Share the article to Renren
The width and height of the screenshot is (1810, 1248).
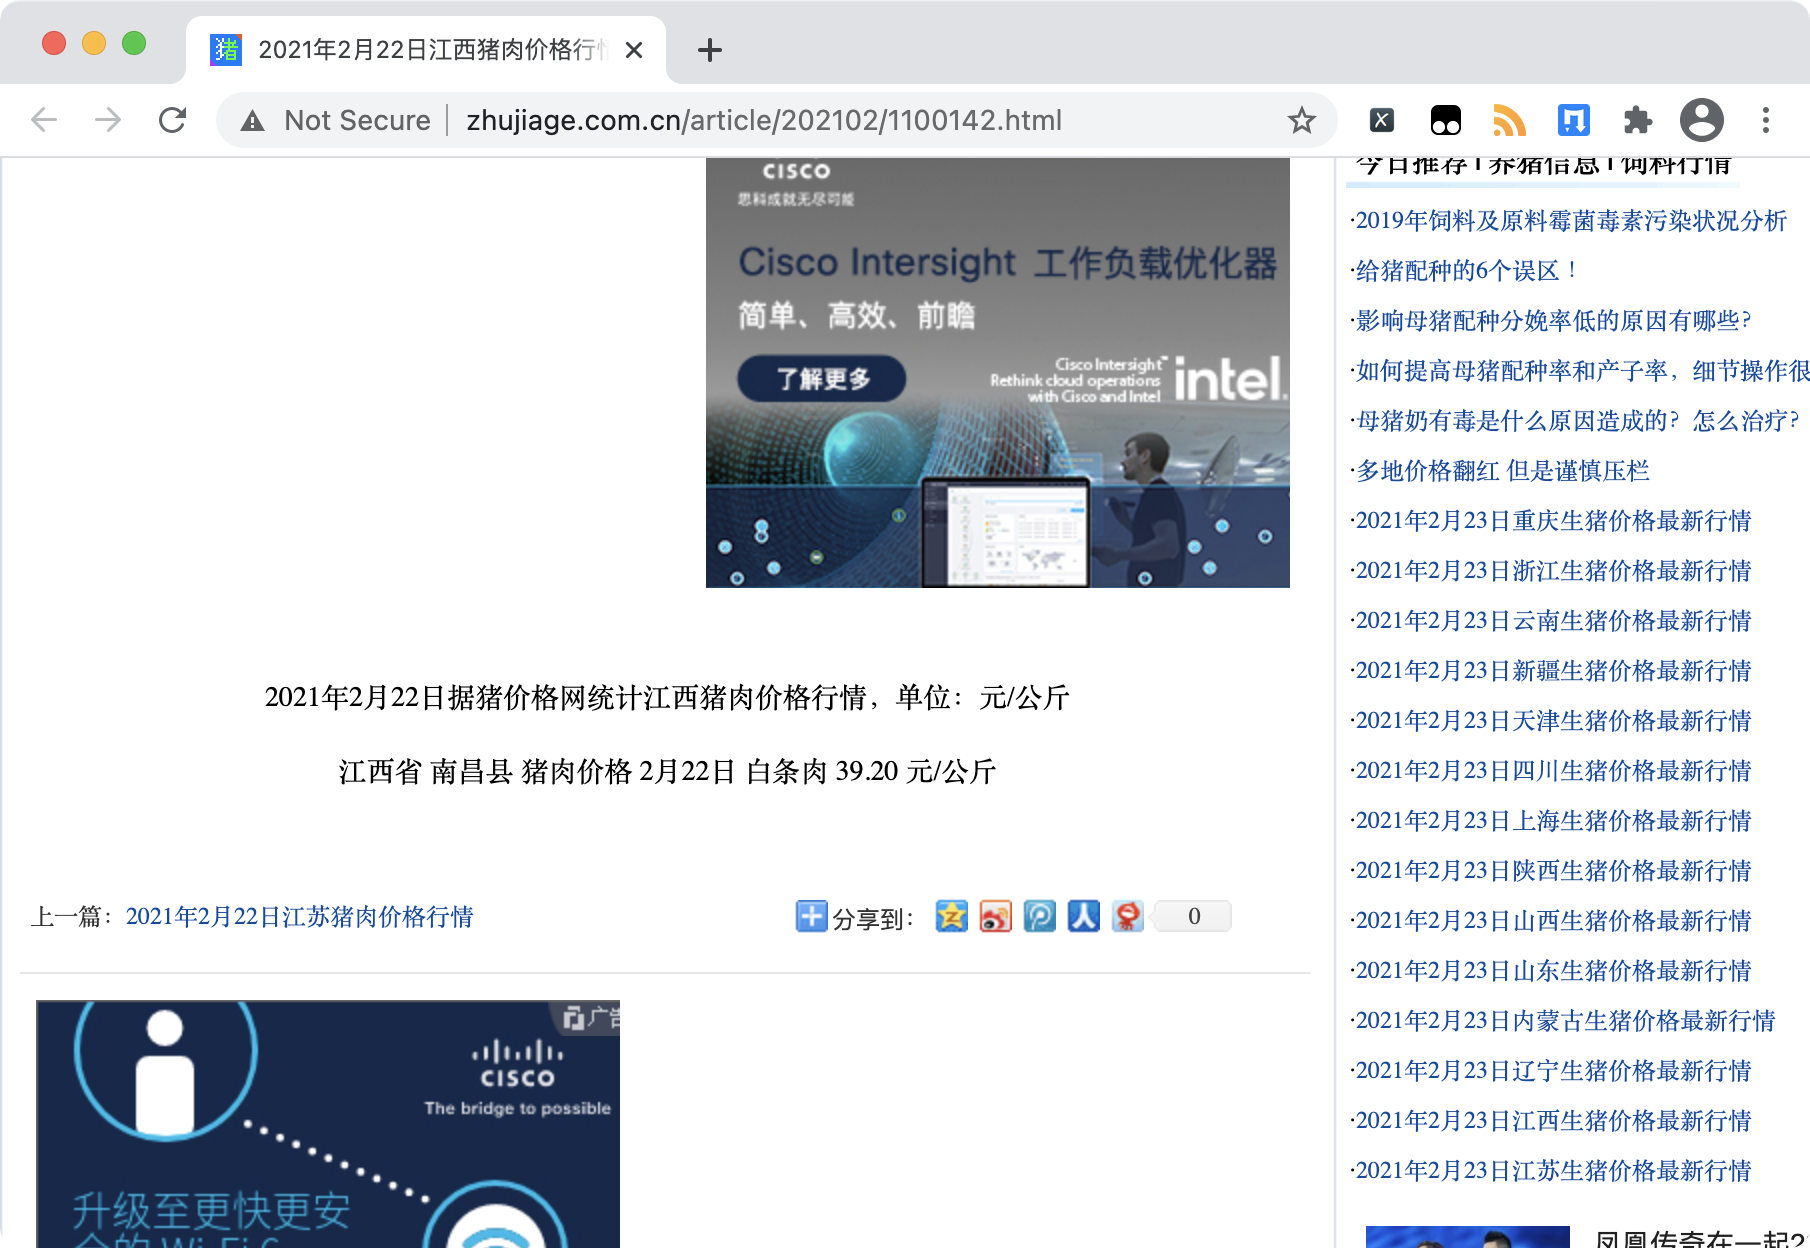coord(1083,916)
